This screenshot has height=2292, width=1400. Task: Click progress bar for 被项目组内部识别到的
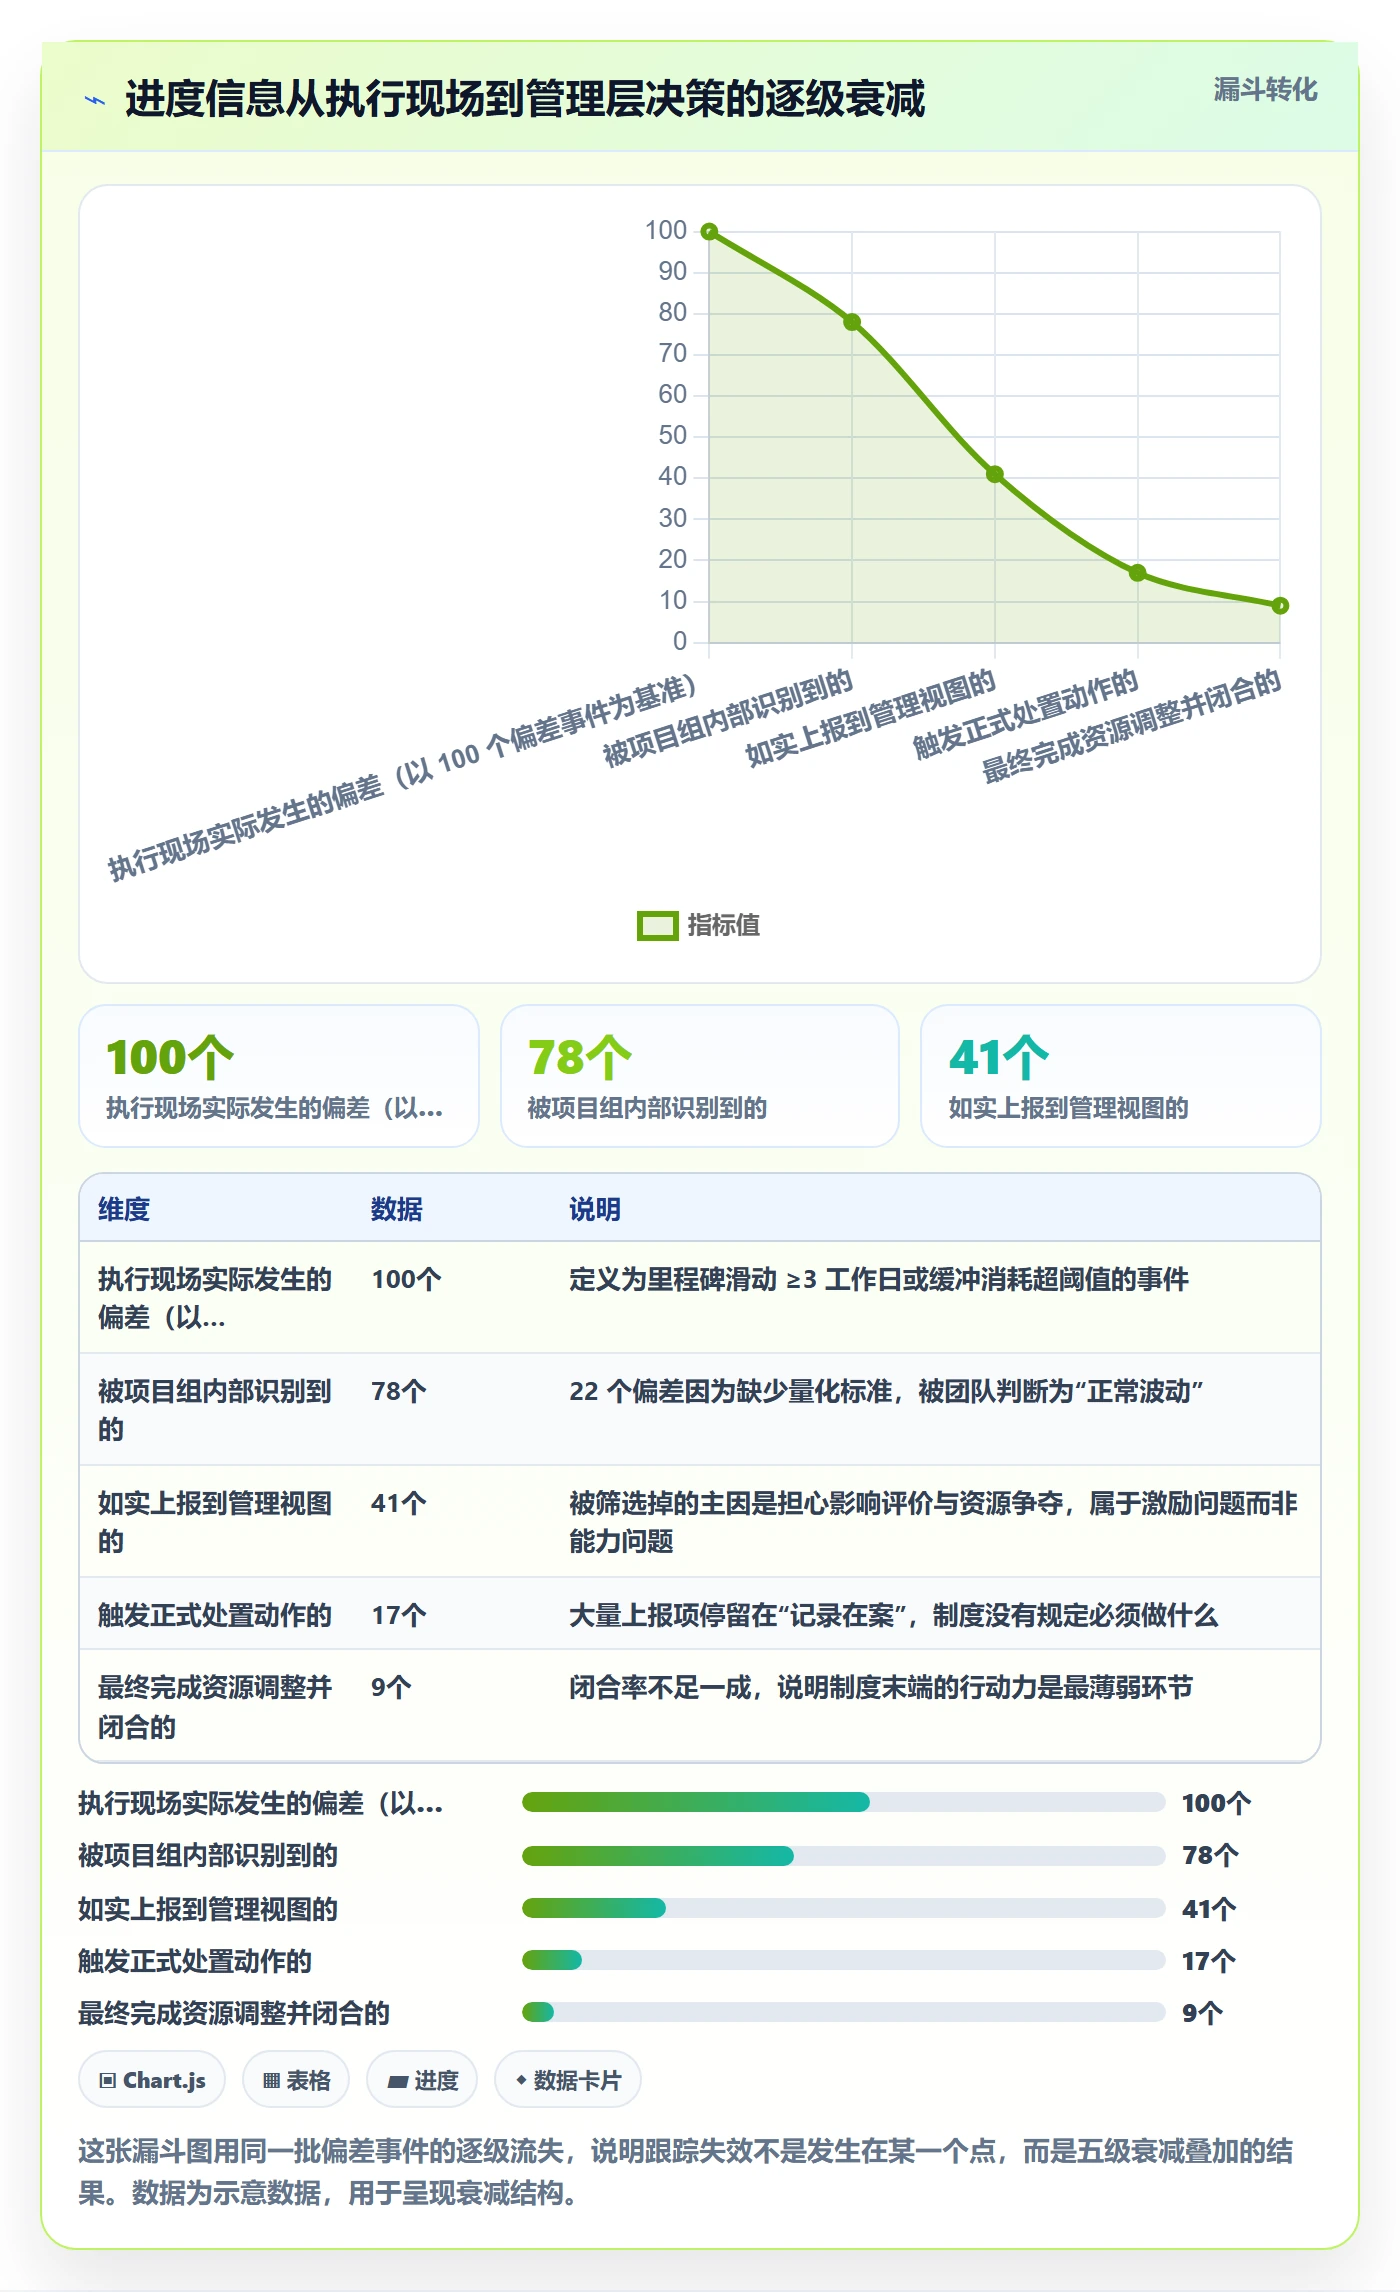[x=843, y=1856]
